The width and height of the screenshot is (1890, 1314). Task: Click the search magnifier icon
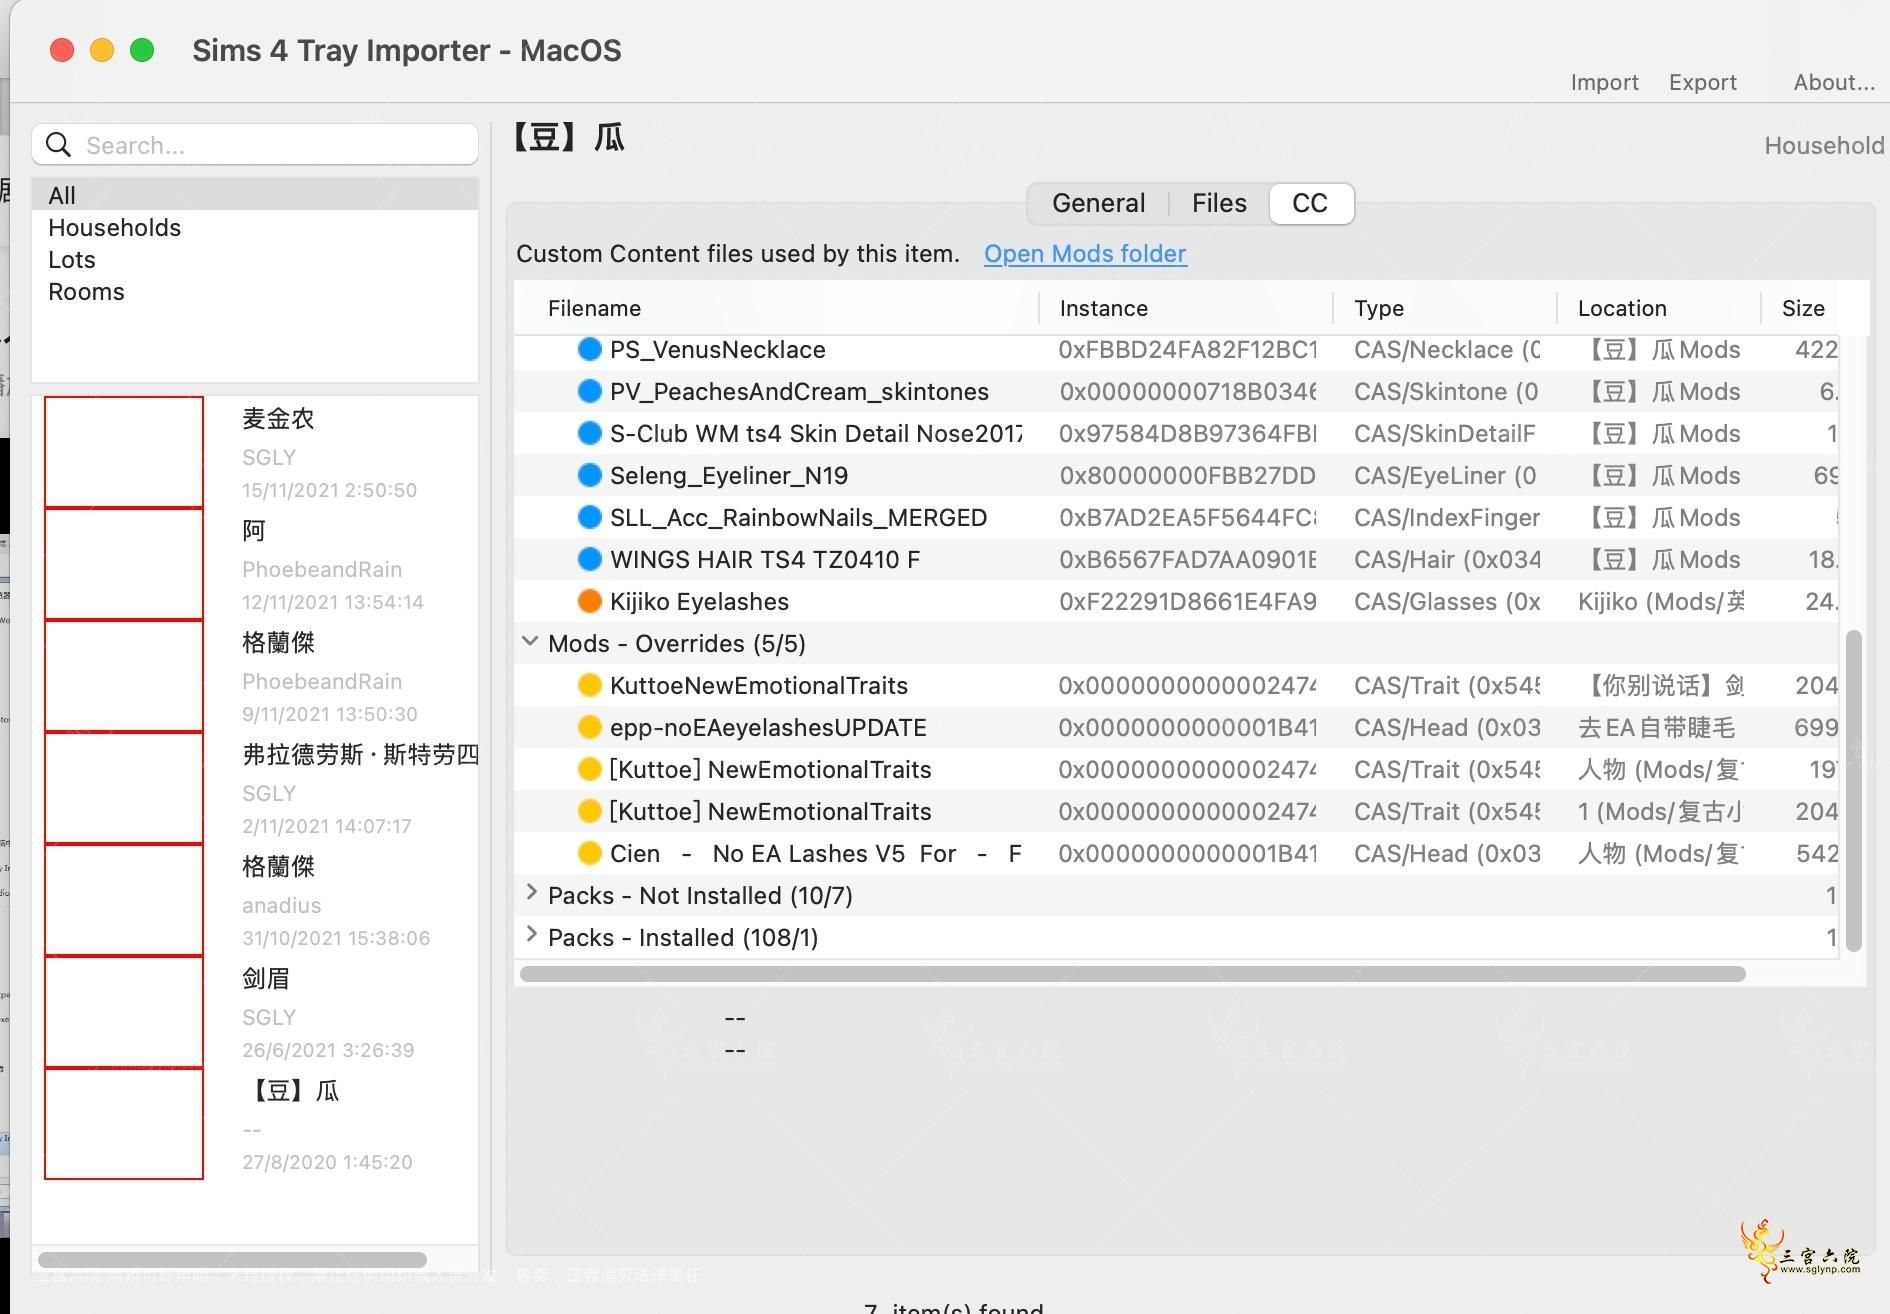59,145
